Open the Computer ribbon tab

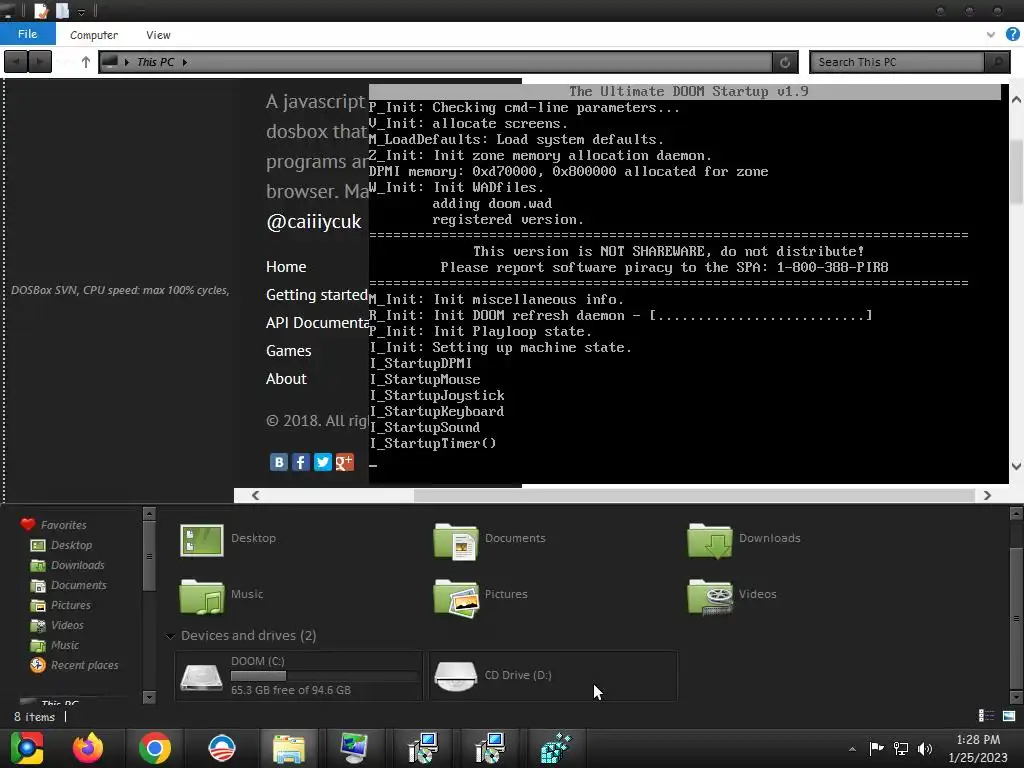(94, 35)
